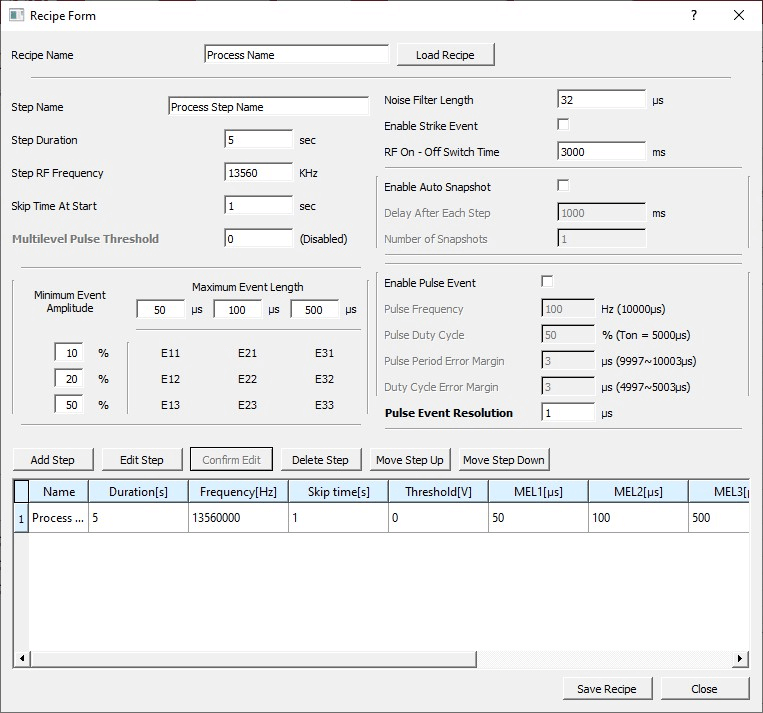Save the recipe with Save Recipe button
Viewport: 763px width, 713px height.
606,688
